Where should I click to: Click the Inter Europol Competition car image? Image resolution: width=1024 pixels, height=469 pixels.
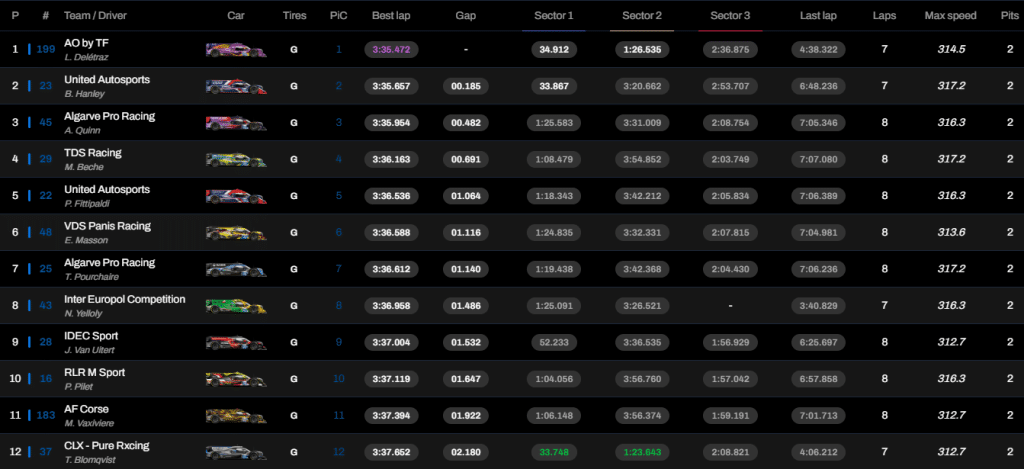point(236,306)
